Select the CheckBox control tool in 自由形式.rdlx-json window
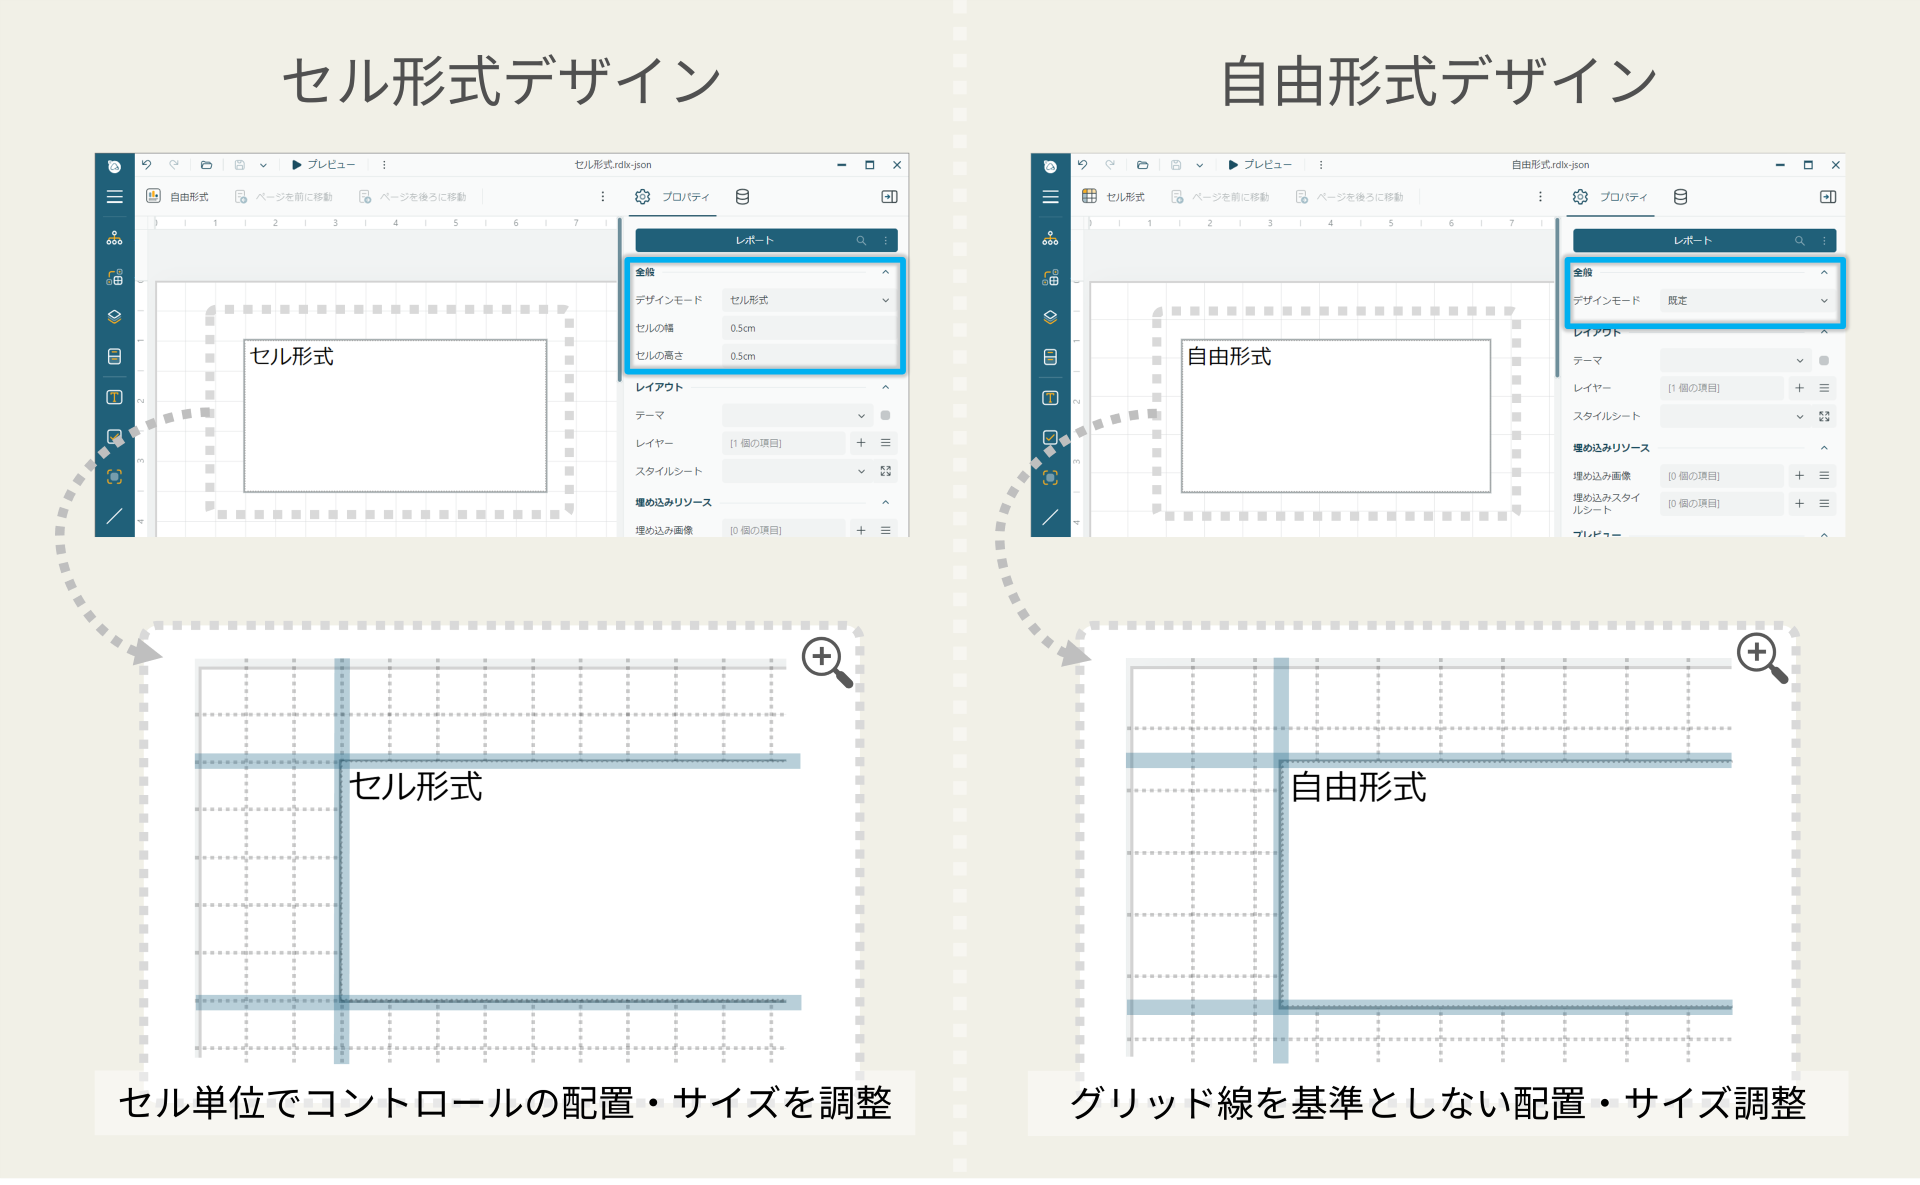The image size is (1920, 1185). pyautogui.click(x=1050, y=437)
